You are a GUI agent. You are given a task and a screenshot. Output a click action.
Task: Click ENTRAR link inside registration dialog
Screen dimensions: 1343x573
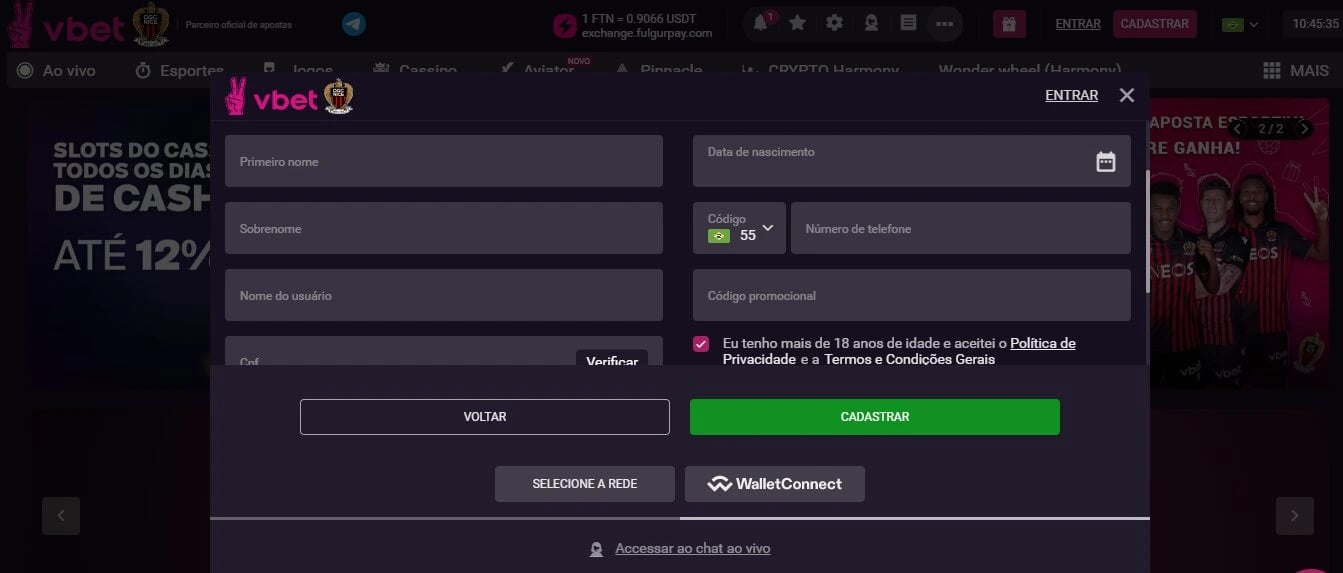tap(1071, 95)
